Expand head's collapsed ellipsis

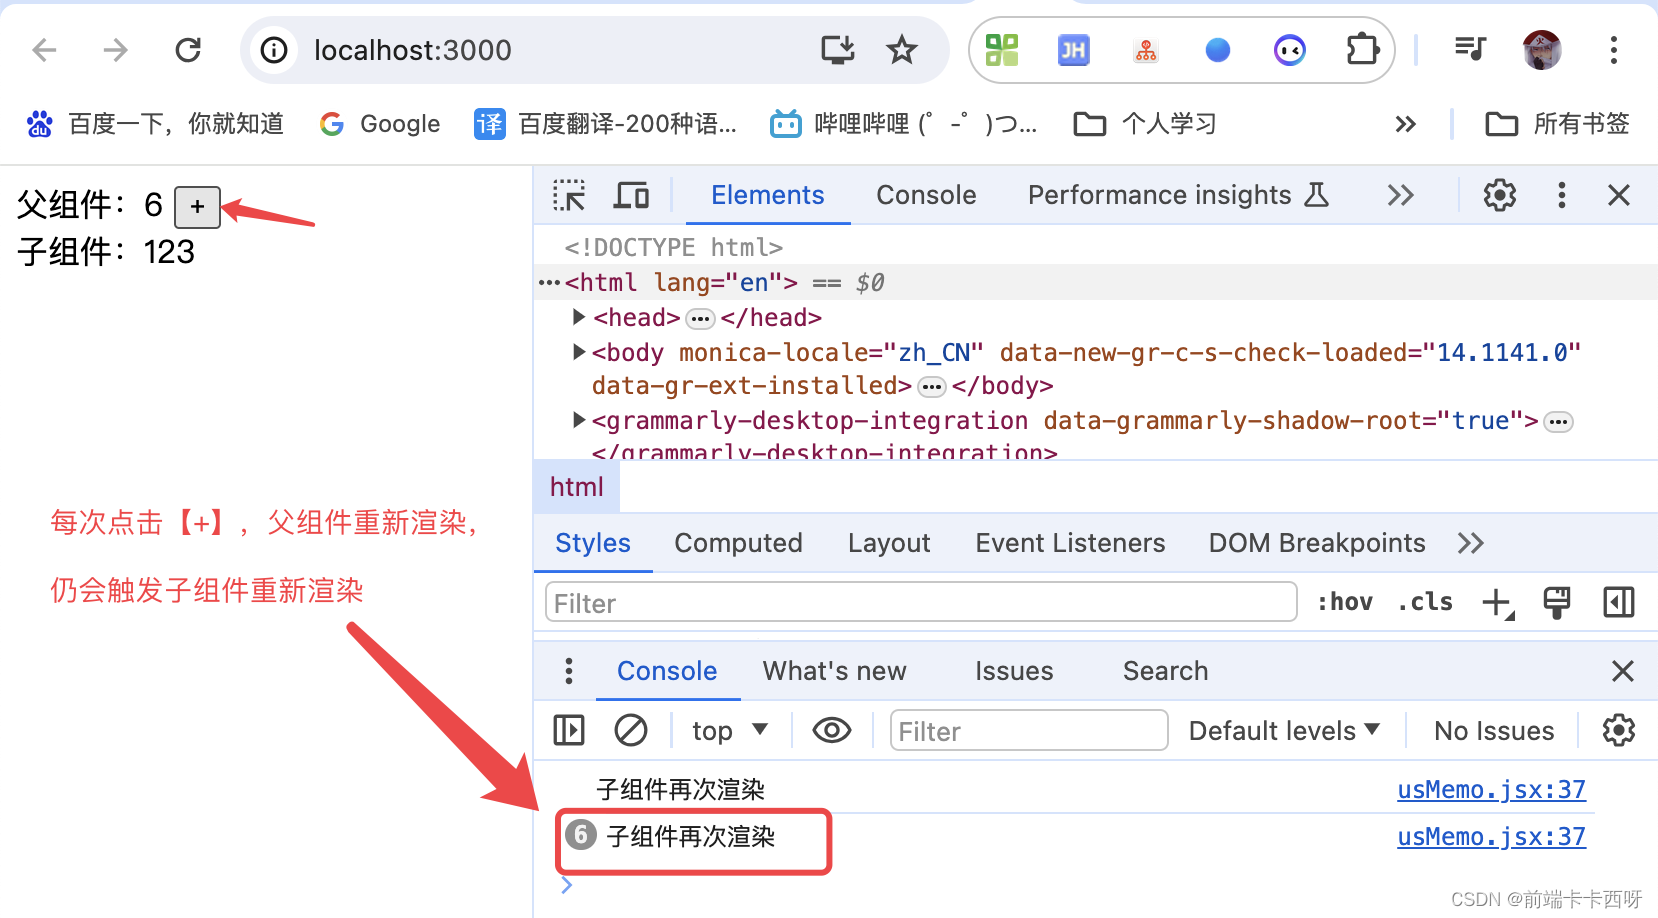pyautogui.click(x=700, y=319)
